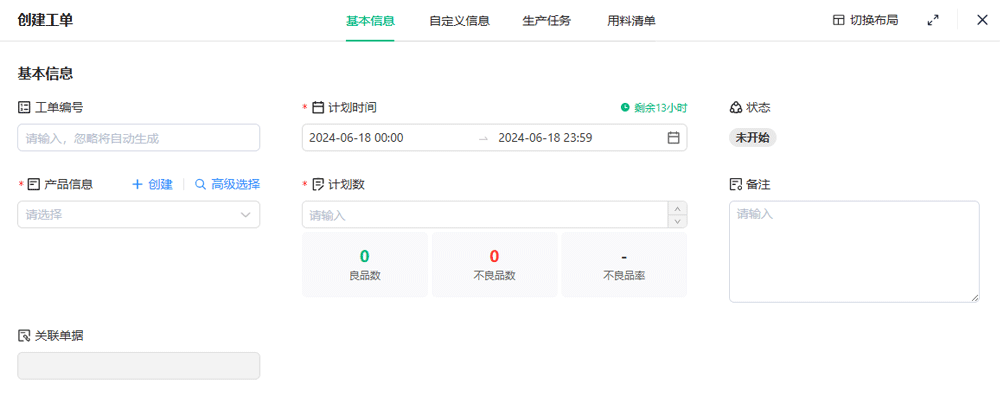Focus the 计划数 input field
Viewport: 1000px width, 400px height.
click(485, 214)
